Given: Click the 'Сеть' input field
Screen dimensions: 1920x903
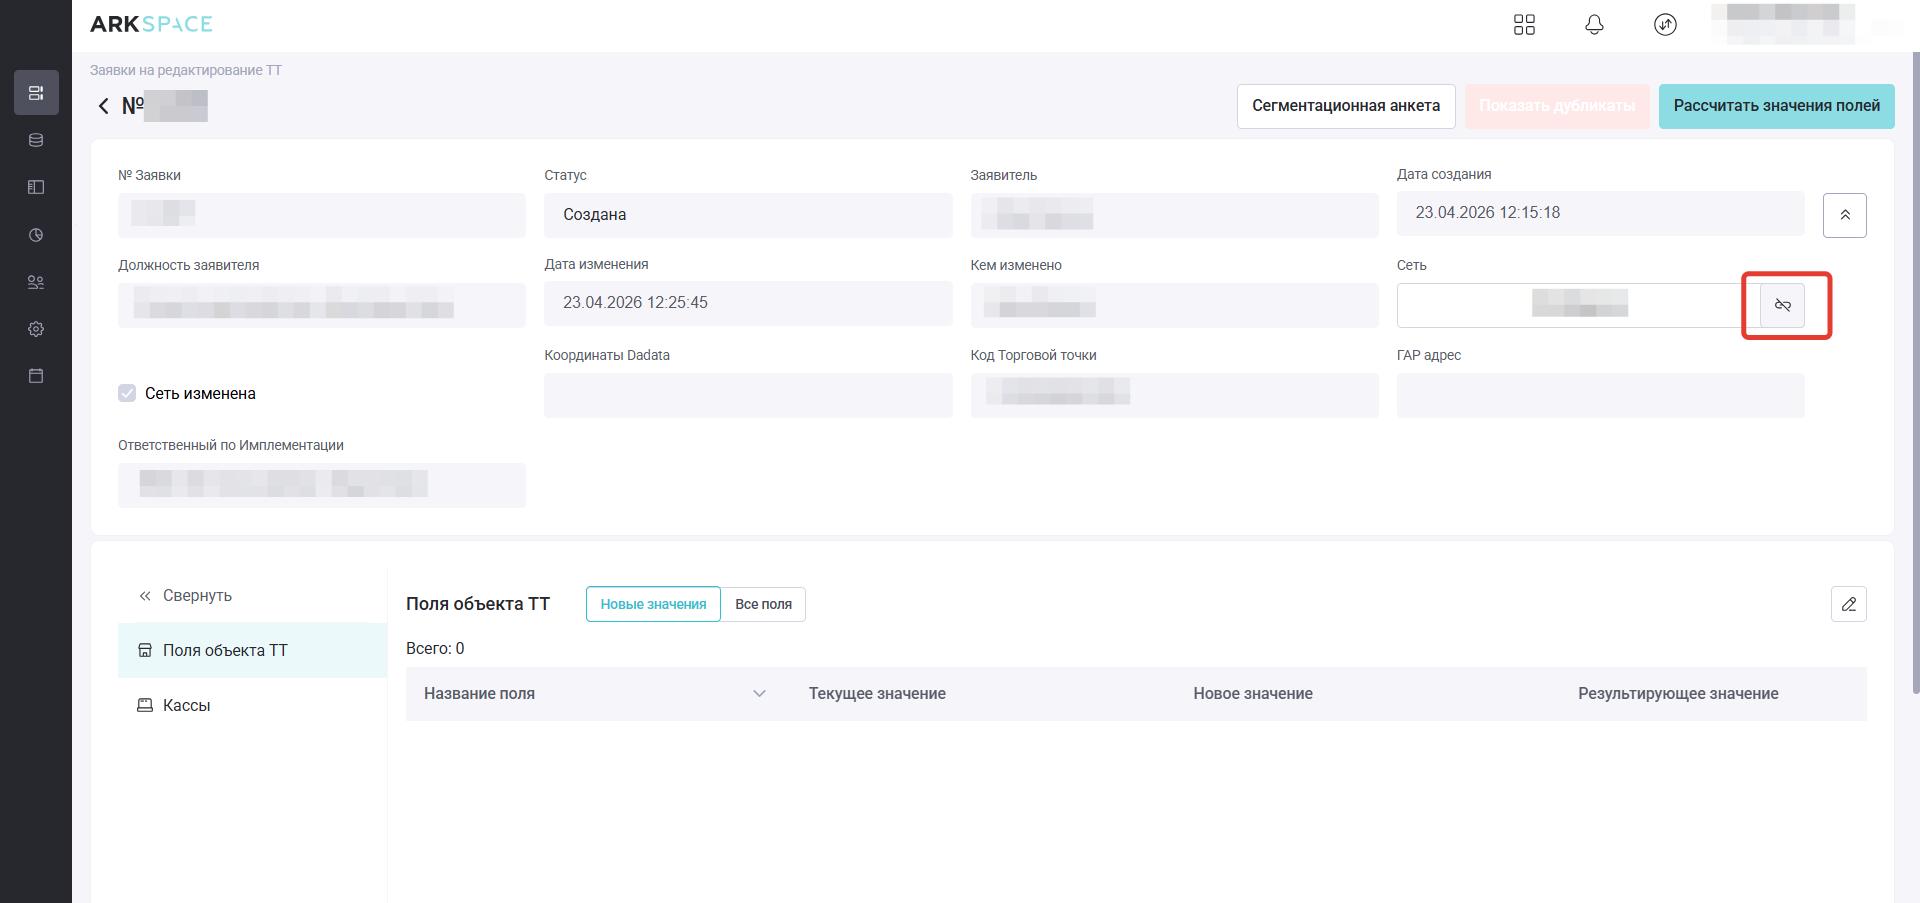Looking at the screenshot, I should click(x=1576, y=305).
